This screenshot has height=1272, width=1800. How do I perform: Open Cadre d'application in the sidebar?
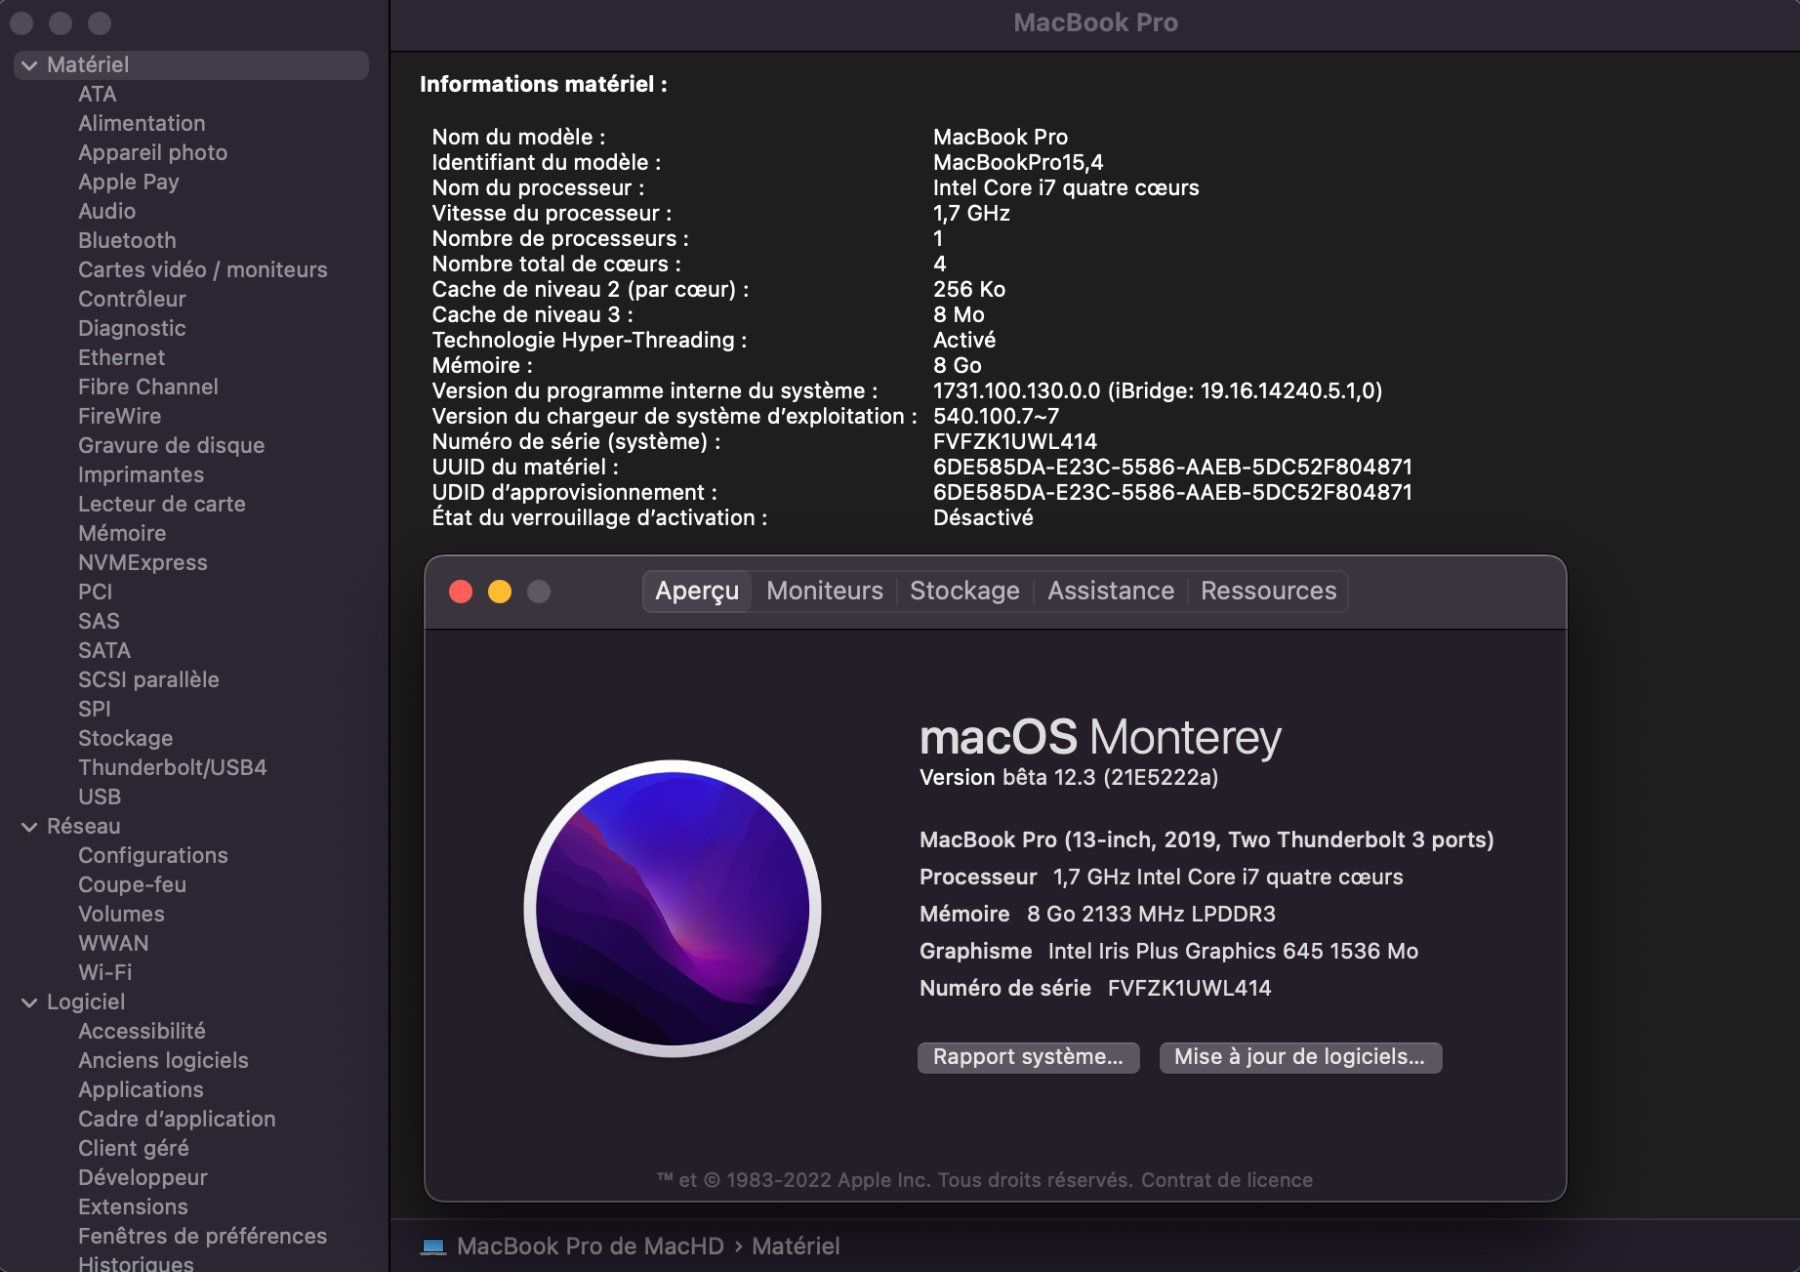tap(177, 1119)
